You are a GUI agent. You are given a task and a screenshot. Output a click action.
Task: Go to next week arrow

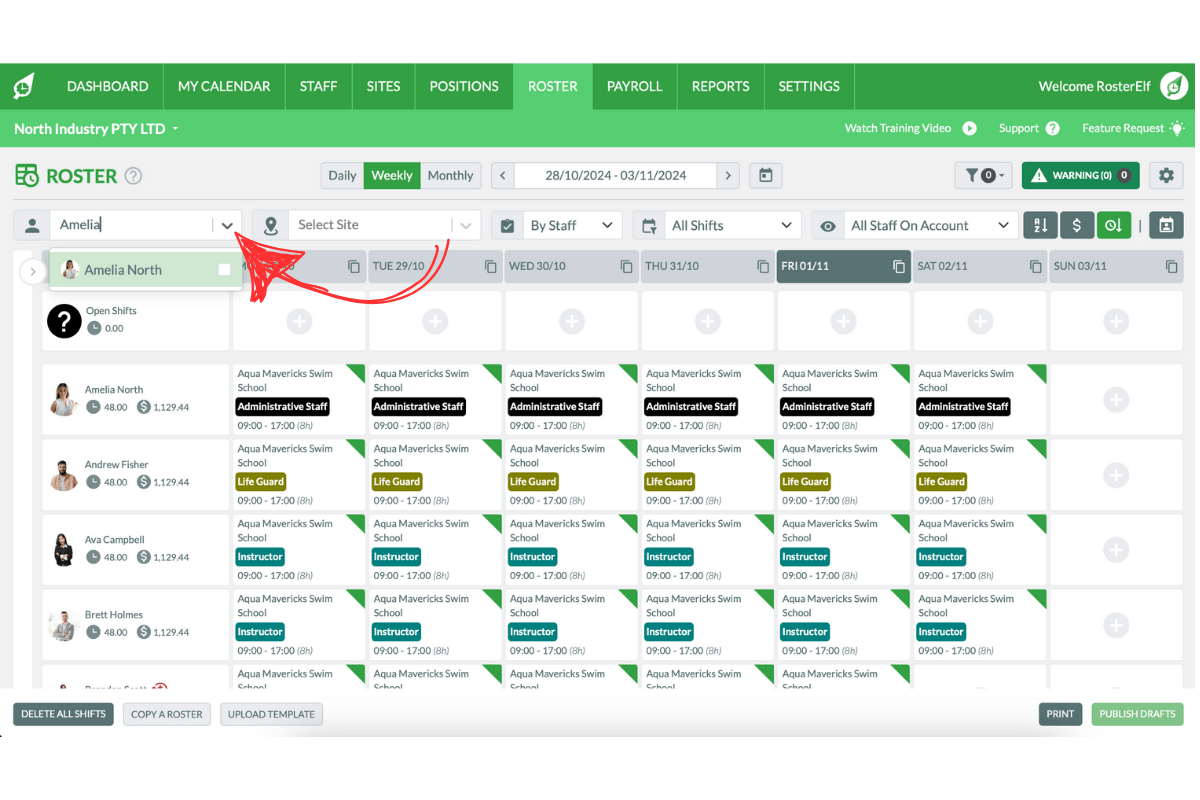(729, 175)
